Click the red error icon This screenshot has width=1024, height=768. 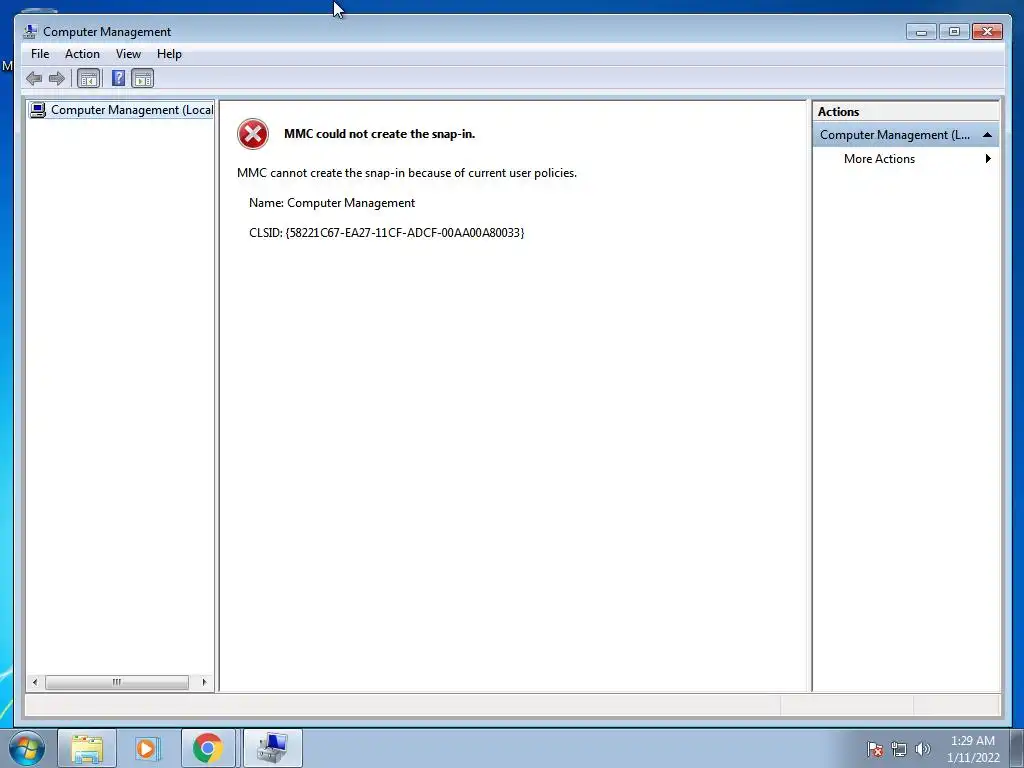click(x=253, y=134)
